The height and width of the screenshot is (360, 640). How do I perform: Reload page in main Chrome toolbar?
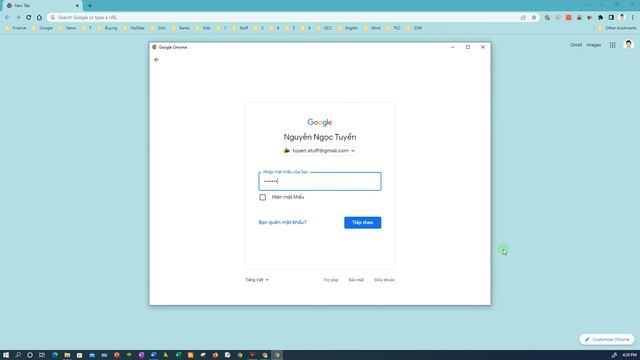29,18
